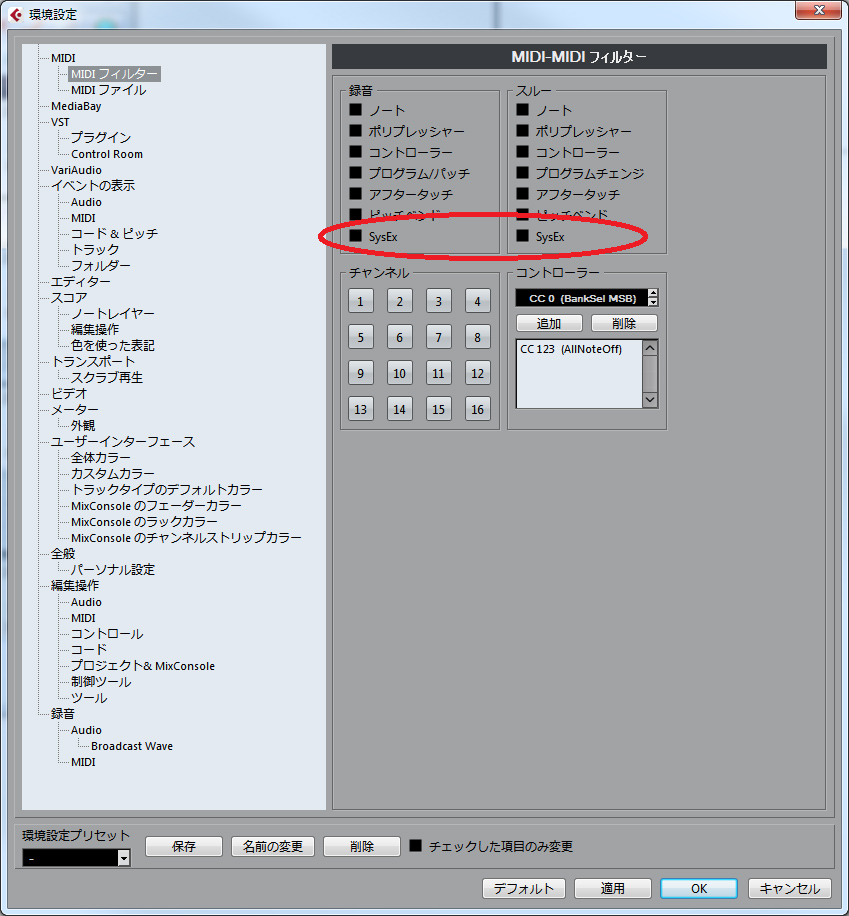849x916 pixels.
Task: Toggle the 録音 SysEx checkbox
Action: (x=355, y=236)
